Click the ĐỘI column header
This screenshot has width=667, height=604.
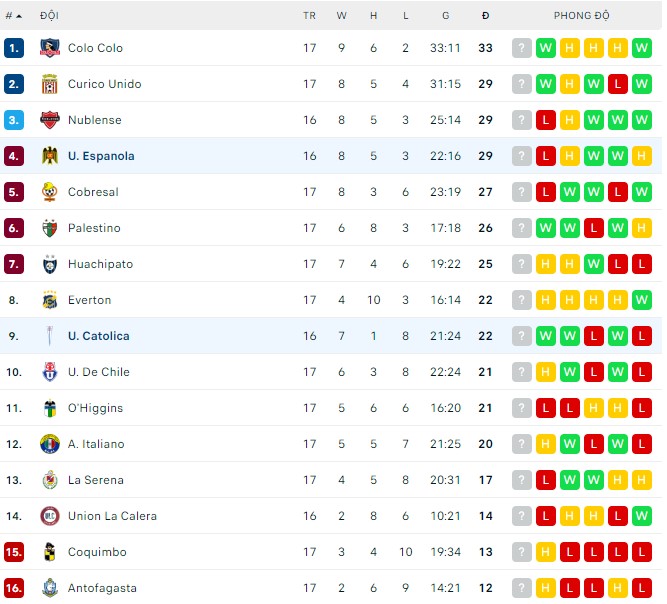point(49,16)
